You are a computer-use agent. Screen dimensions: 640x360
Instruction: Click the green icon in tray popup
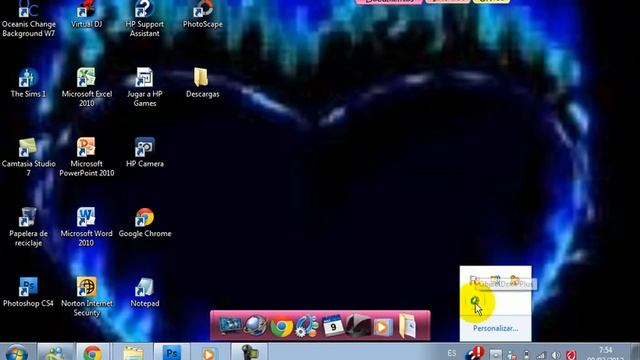point(474,301)
